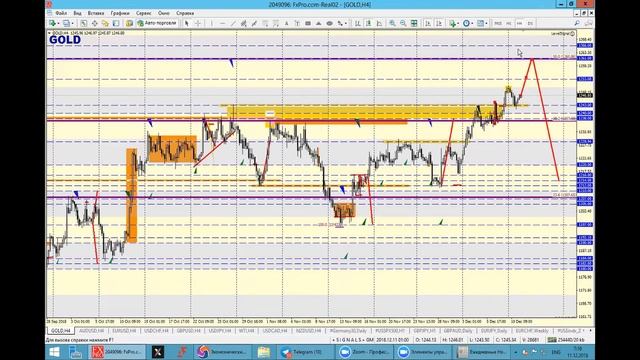Open the Вид menu
Image resolution: width=640 pixels, height=360 pixels.
click(x=77, y=13)
